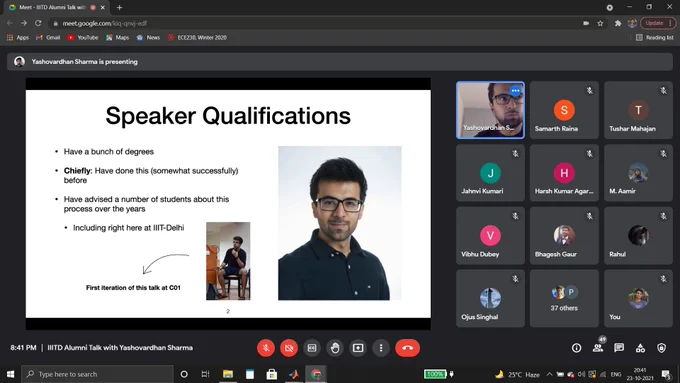Show everyone participants panel

(598, 348)
